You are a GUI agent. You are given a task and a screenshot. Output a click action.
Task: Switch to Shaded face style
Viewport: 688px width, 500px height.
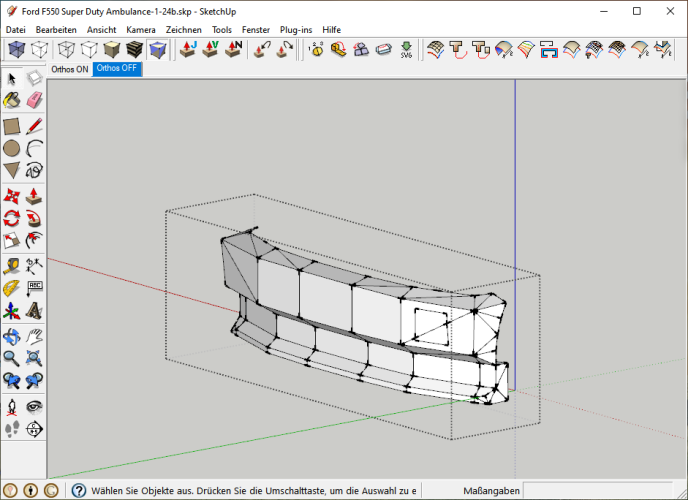[x=112, y=50]
